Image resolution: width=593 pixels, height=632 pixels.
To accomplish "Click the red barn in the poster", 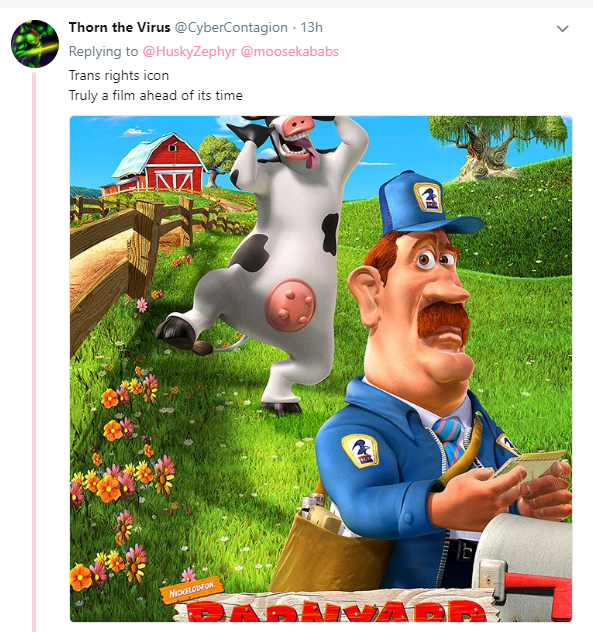I will click(160, 165).
